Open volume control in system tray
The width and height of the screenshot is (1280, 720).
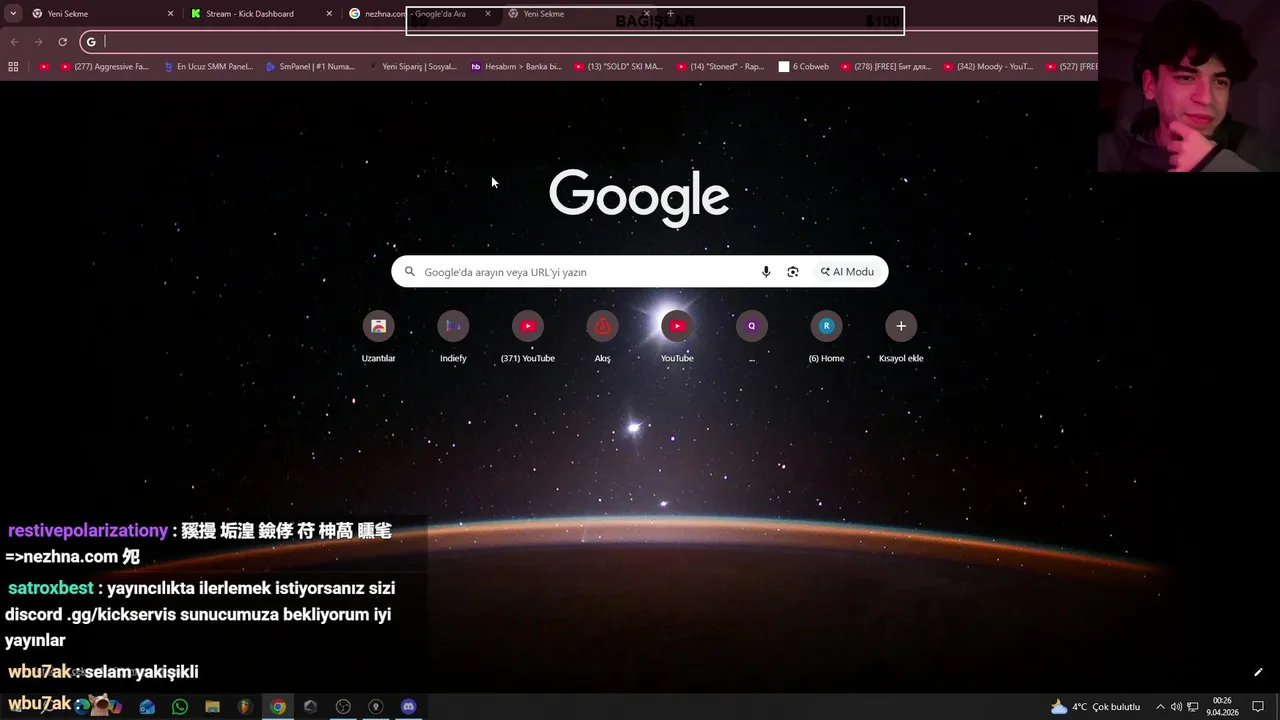(x=1176, y=707)
